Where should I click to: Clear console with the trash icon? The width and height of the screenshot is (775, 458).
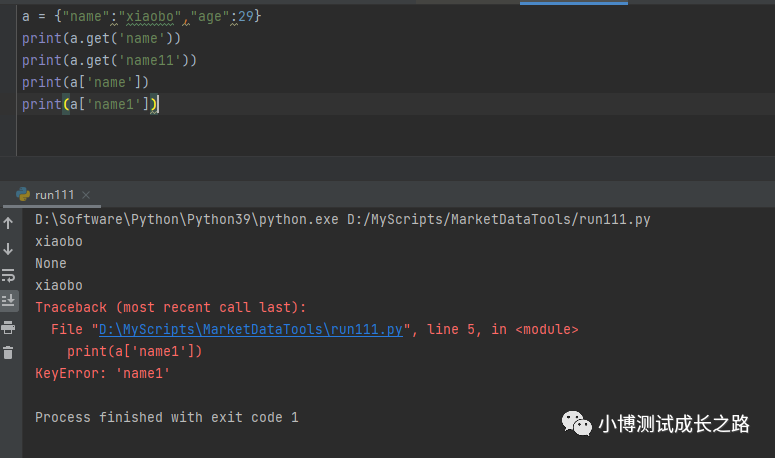coord(8,353)
